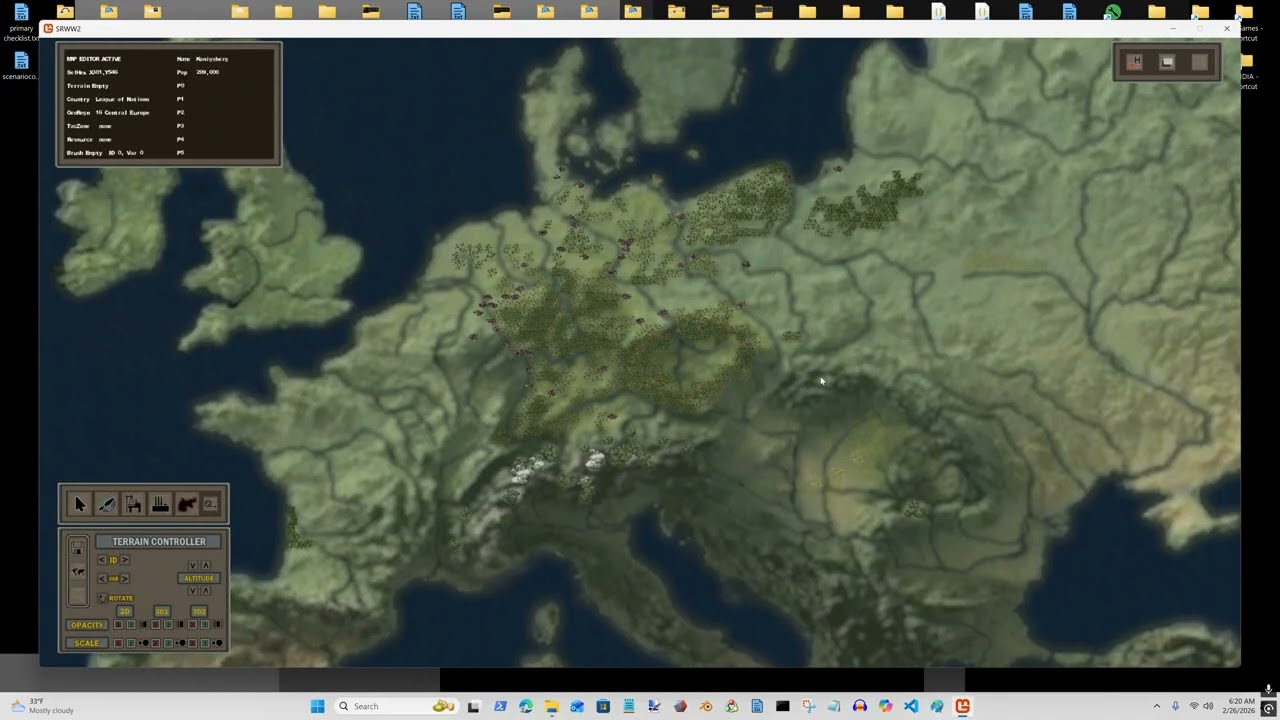Increase 3D2 scale with green plus
1280x720 pixels.
click(x=205, y=643)
